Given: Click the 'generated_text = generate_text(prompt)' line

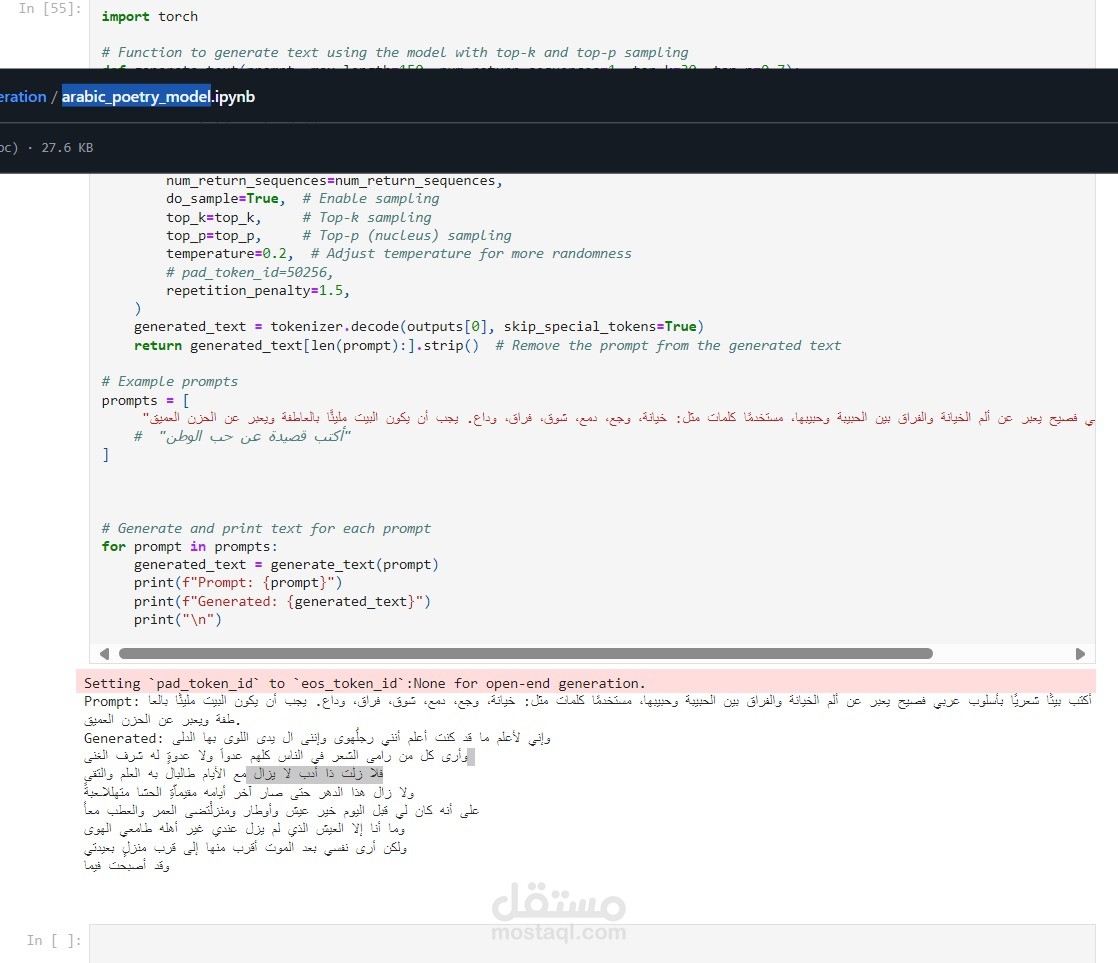Looking at the screenshot, I should pos(286,565).
